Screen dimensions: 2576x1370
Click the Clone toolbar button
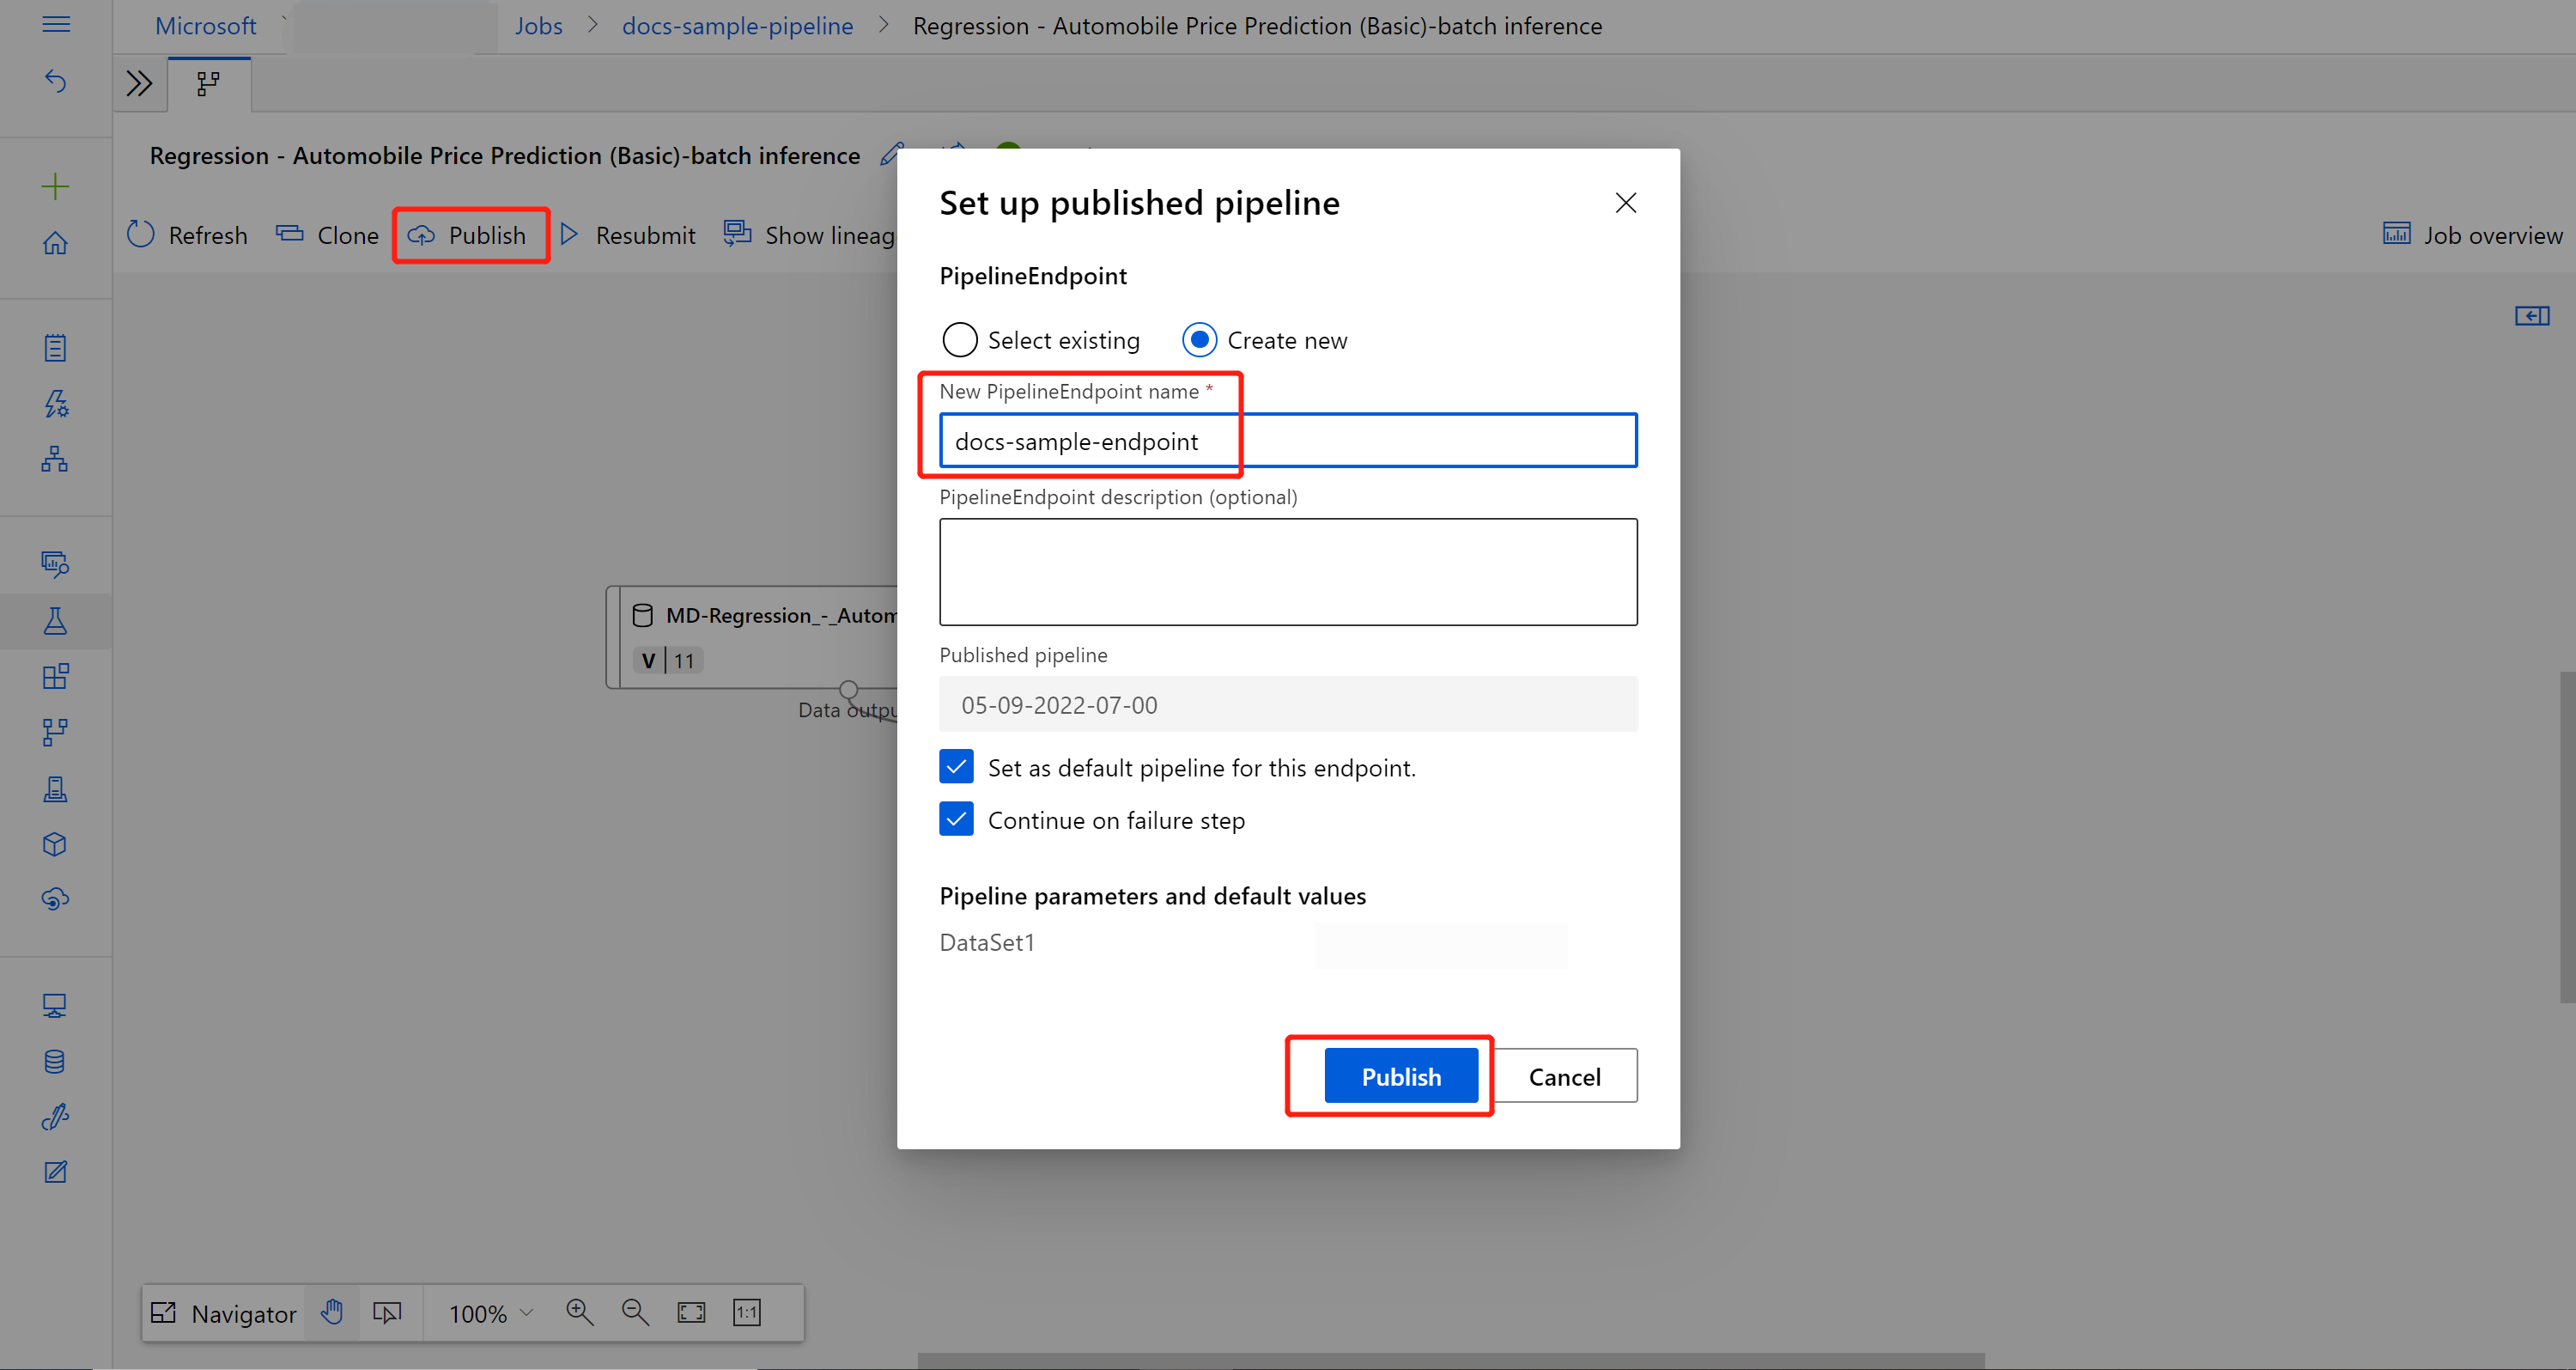(328, 234)
